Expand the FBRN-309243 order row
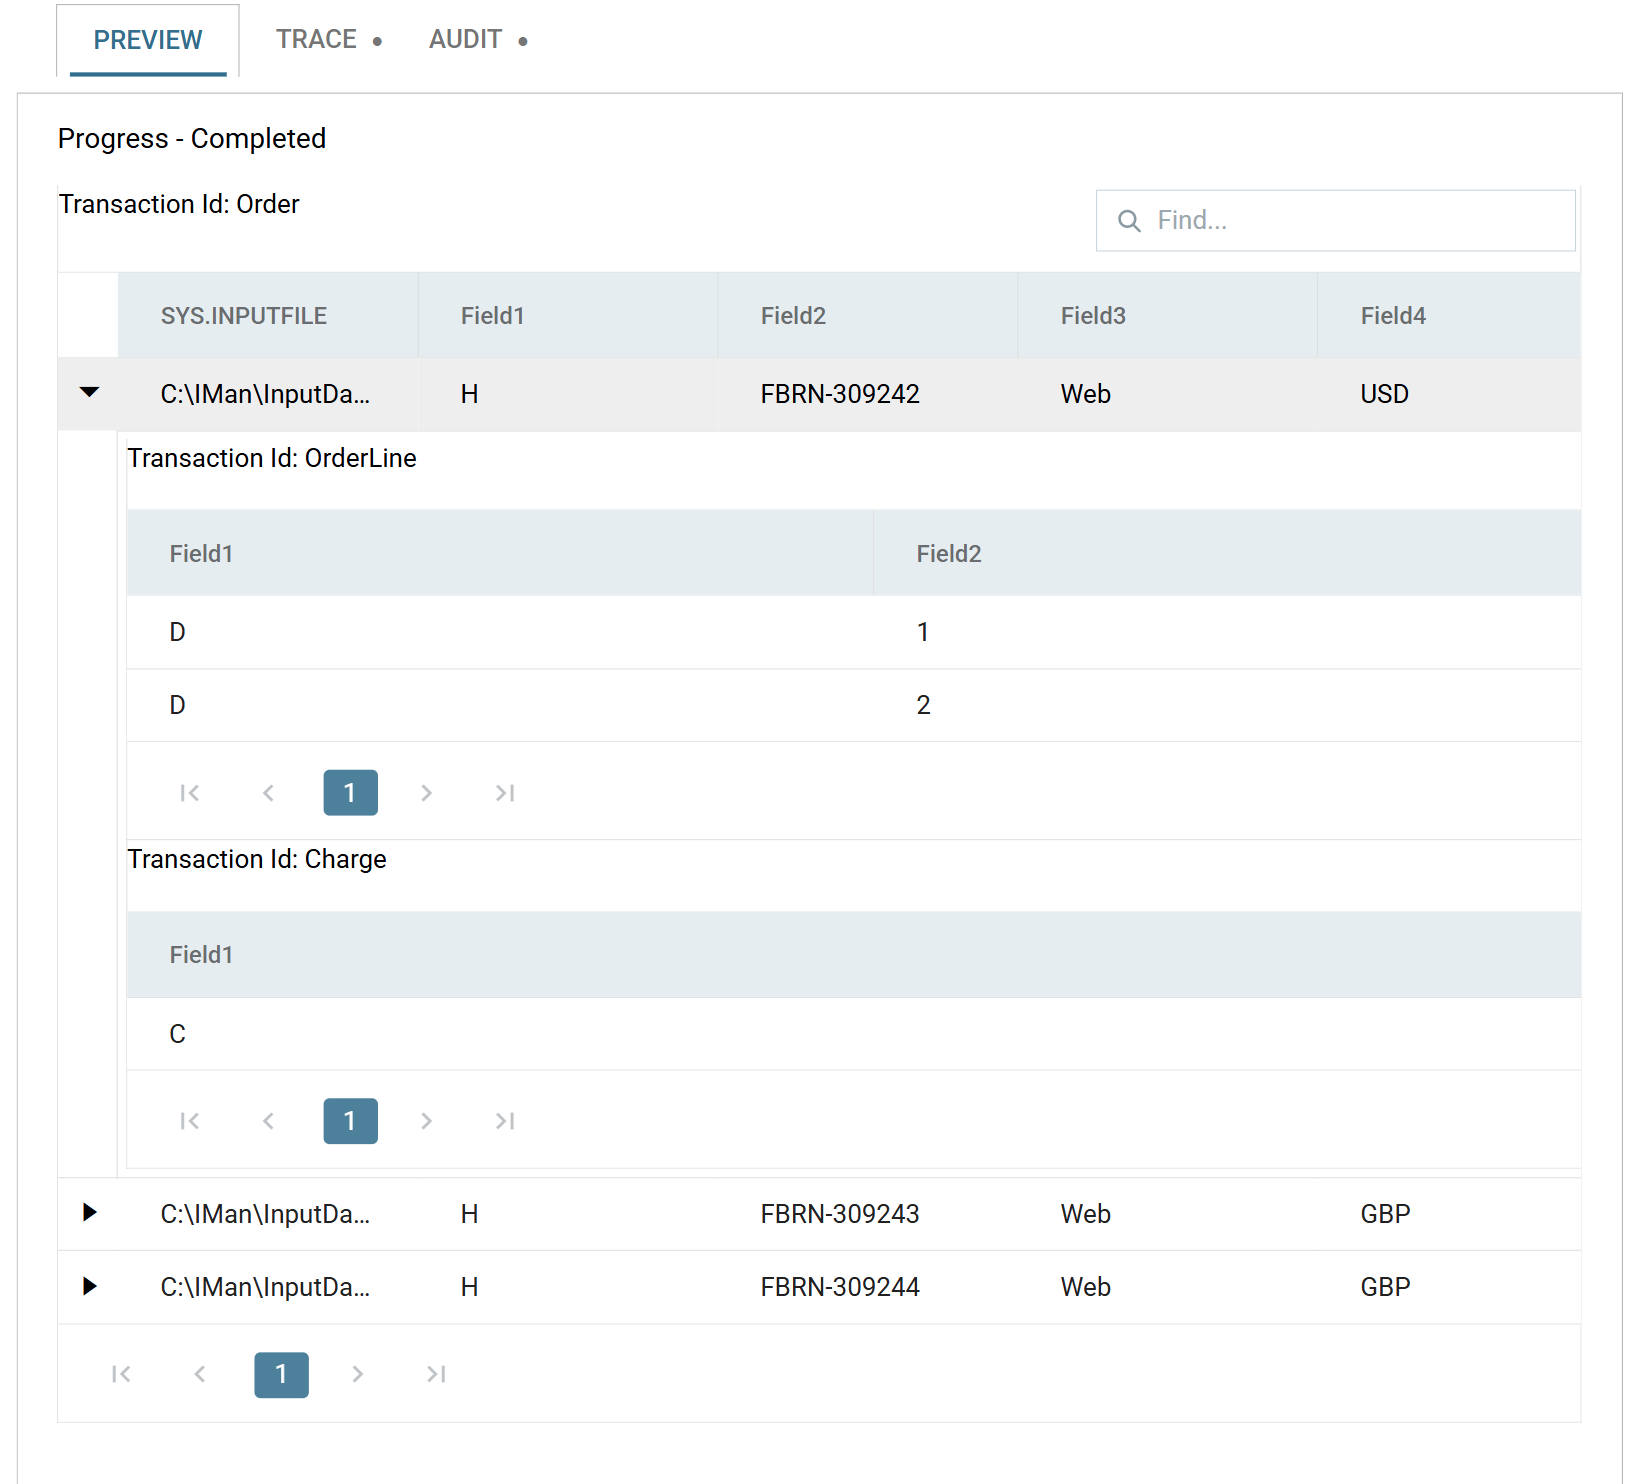The height and width of the screenshot is (1484, 1638). click(x=89, y=1213)
